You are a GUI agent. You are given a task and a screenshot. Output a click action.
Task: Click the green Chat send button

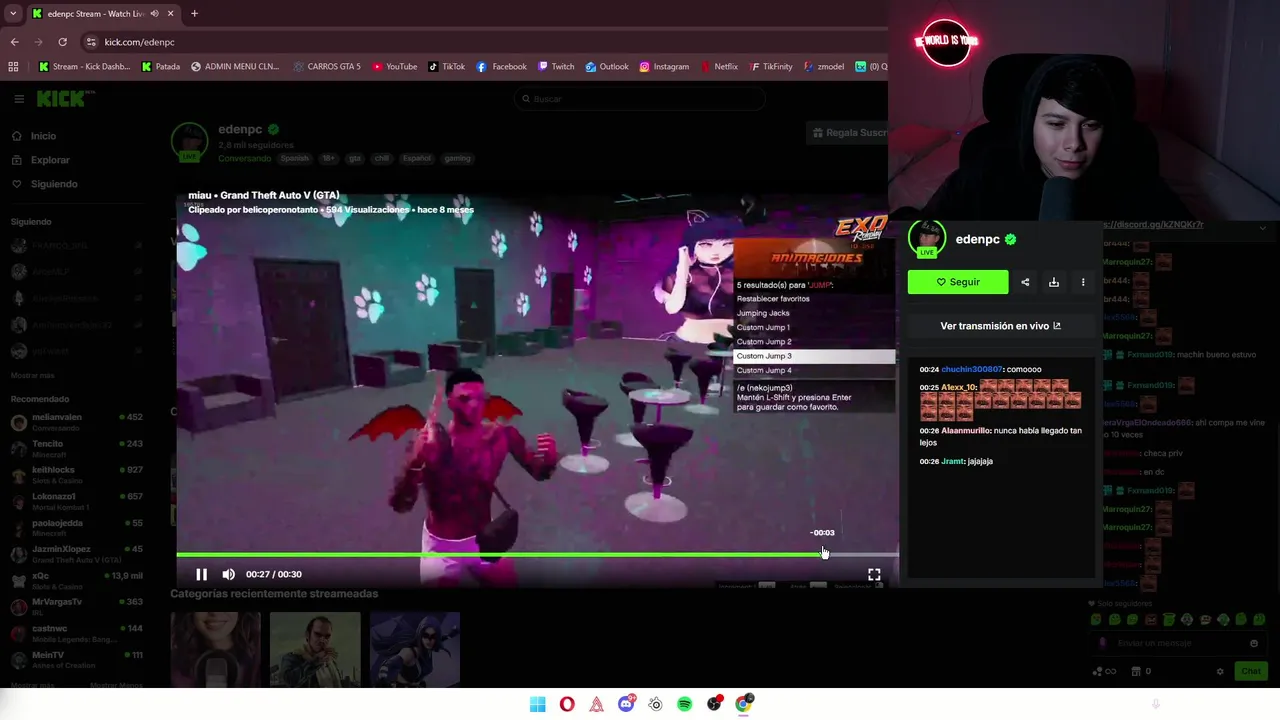1251,672
